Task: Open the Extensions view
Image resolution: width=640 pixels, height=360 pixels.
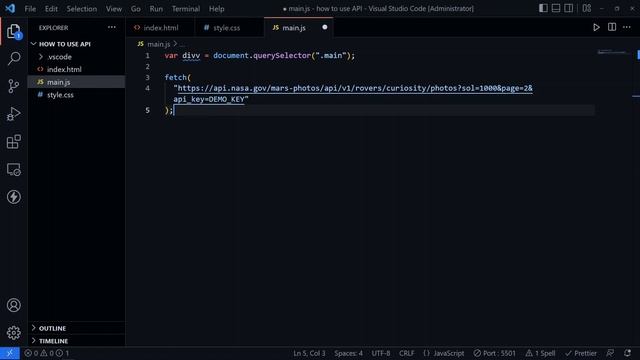Action: 13,142
